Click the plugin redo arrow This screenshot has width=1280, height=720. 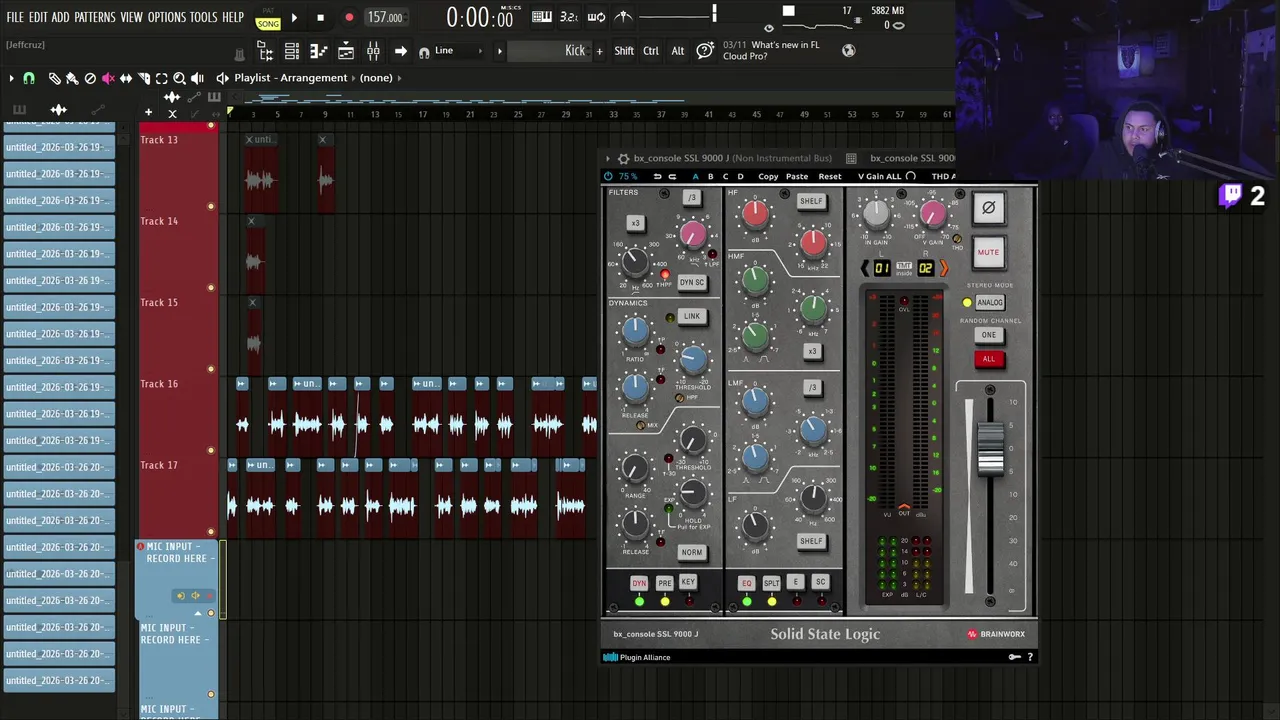(x=672, y=176)
